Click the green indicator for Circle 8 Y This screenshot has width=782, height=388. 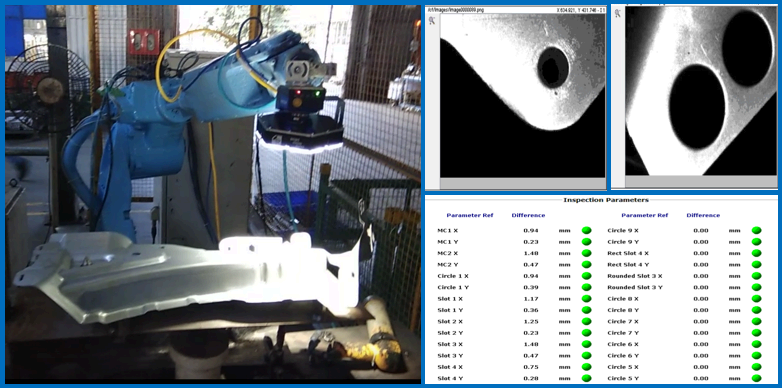pos(757,310)
